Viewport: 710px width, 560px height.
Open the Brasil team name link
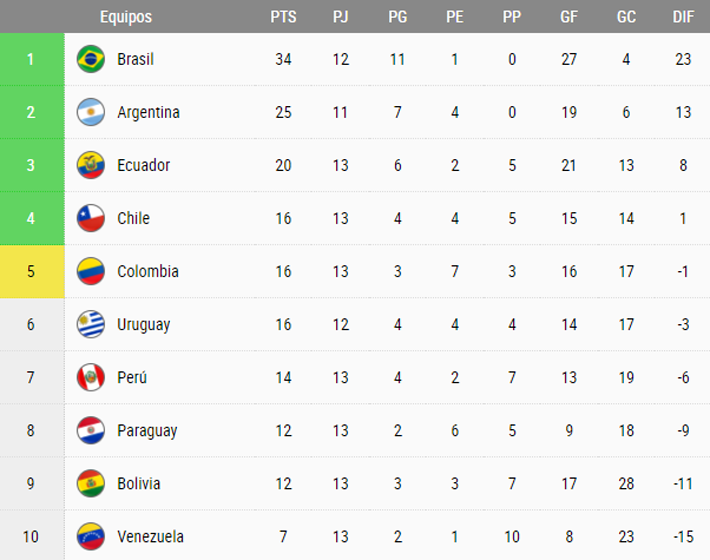click(x=135, y=59)
